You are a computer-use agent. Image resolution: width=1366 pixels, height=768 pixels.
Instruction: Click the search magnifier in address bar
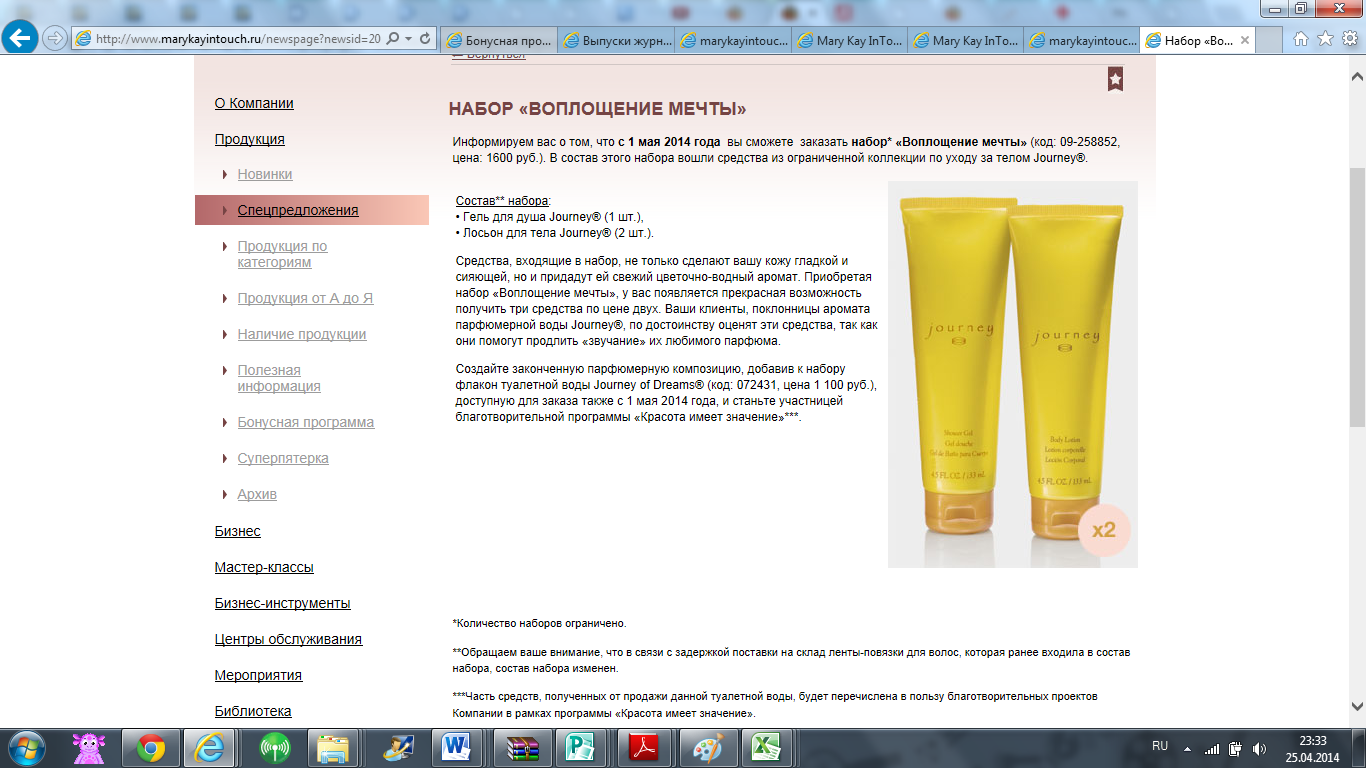click(392, 39)
